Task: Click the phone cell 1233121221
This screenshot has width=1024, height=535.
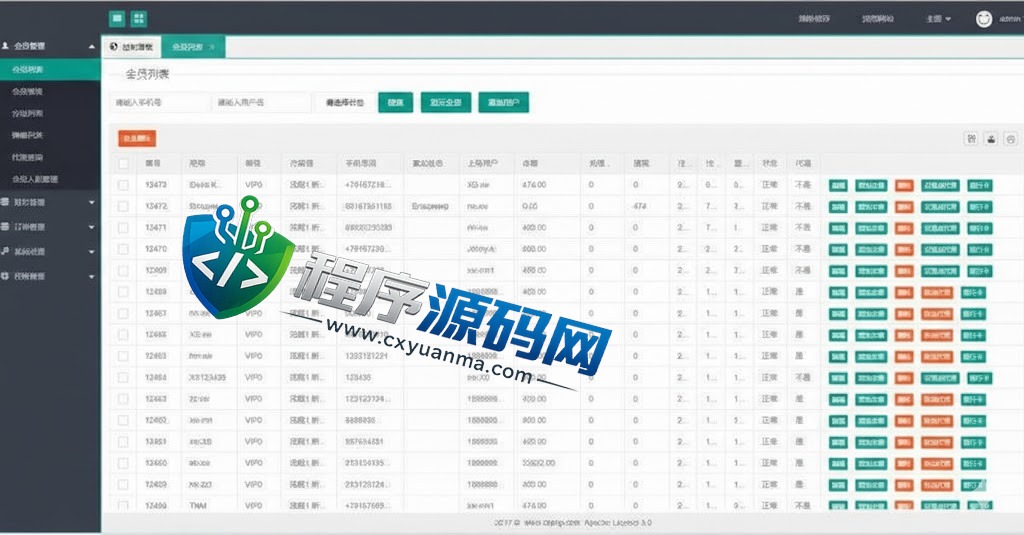Action: 366,356
